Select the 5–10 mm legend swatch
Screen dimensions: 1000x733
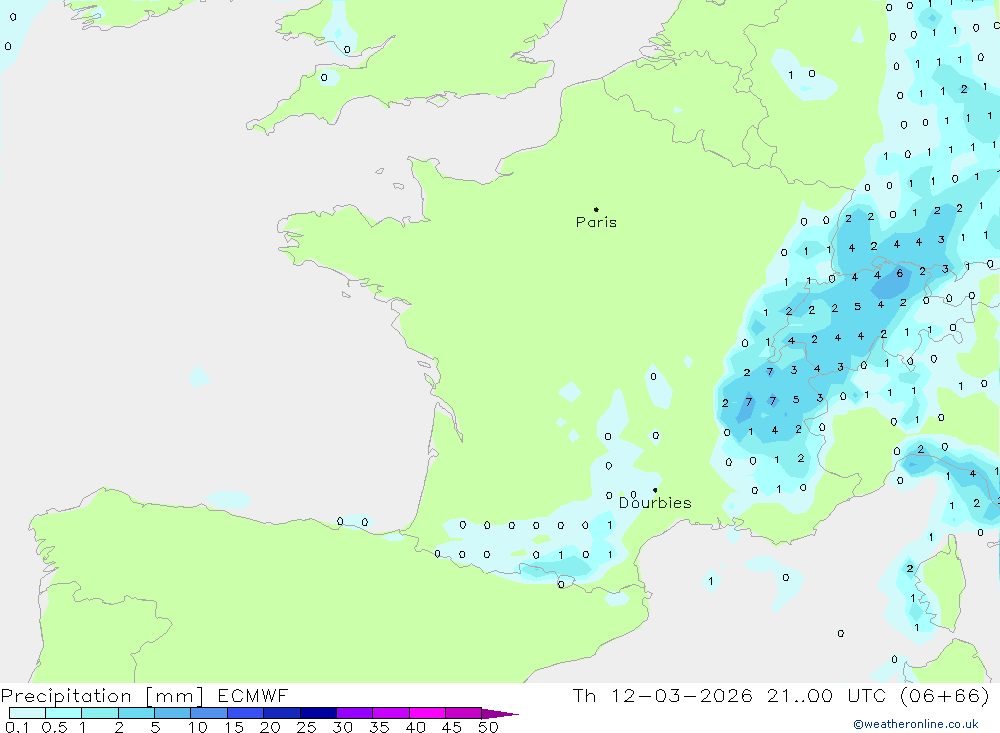click(x=172, y=713)
